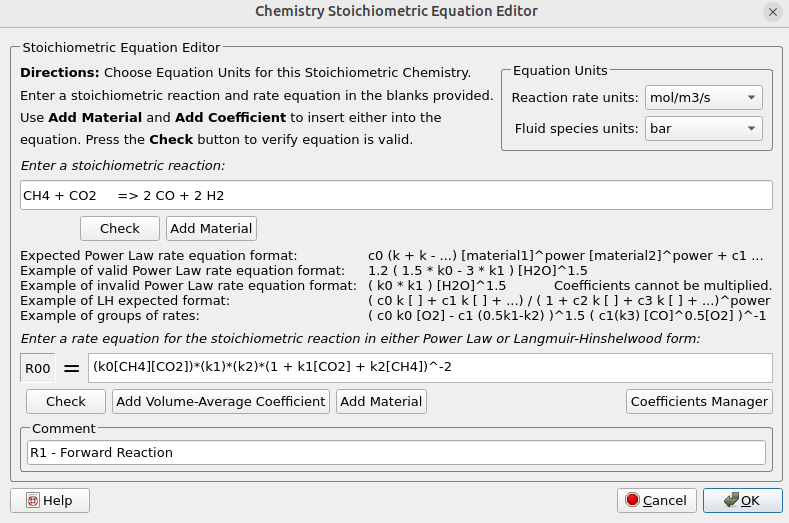Click the Equation Units group heading

coord(559,70)
